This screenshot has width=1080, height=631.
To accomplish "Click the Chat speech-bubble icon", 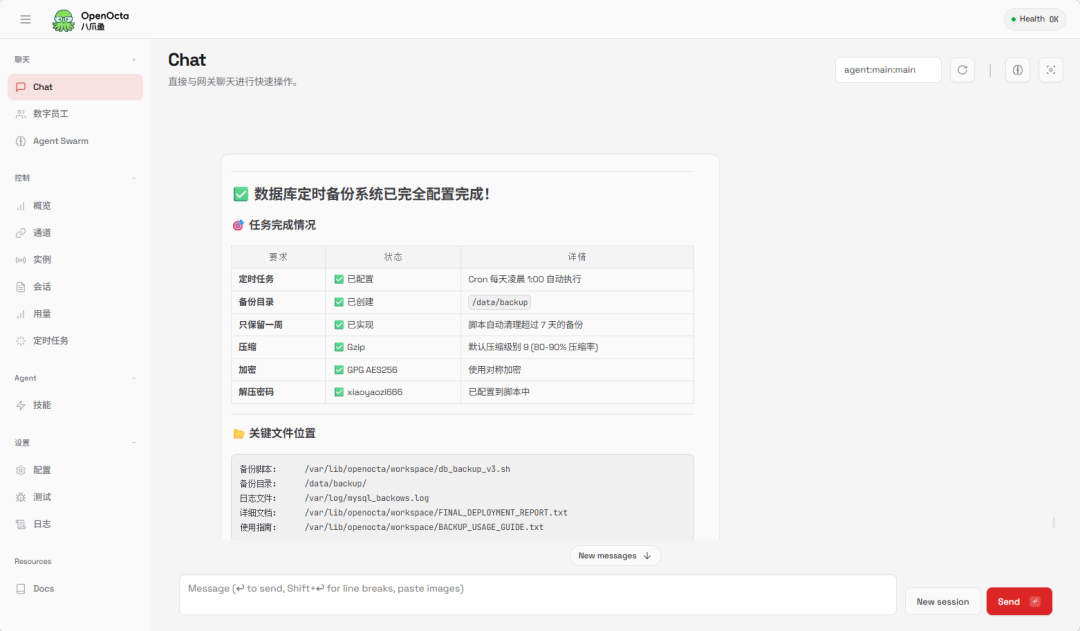I will 21,87.
